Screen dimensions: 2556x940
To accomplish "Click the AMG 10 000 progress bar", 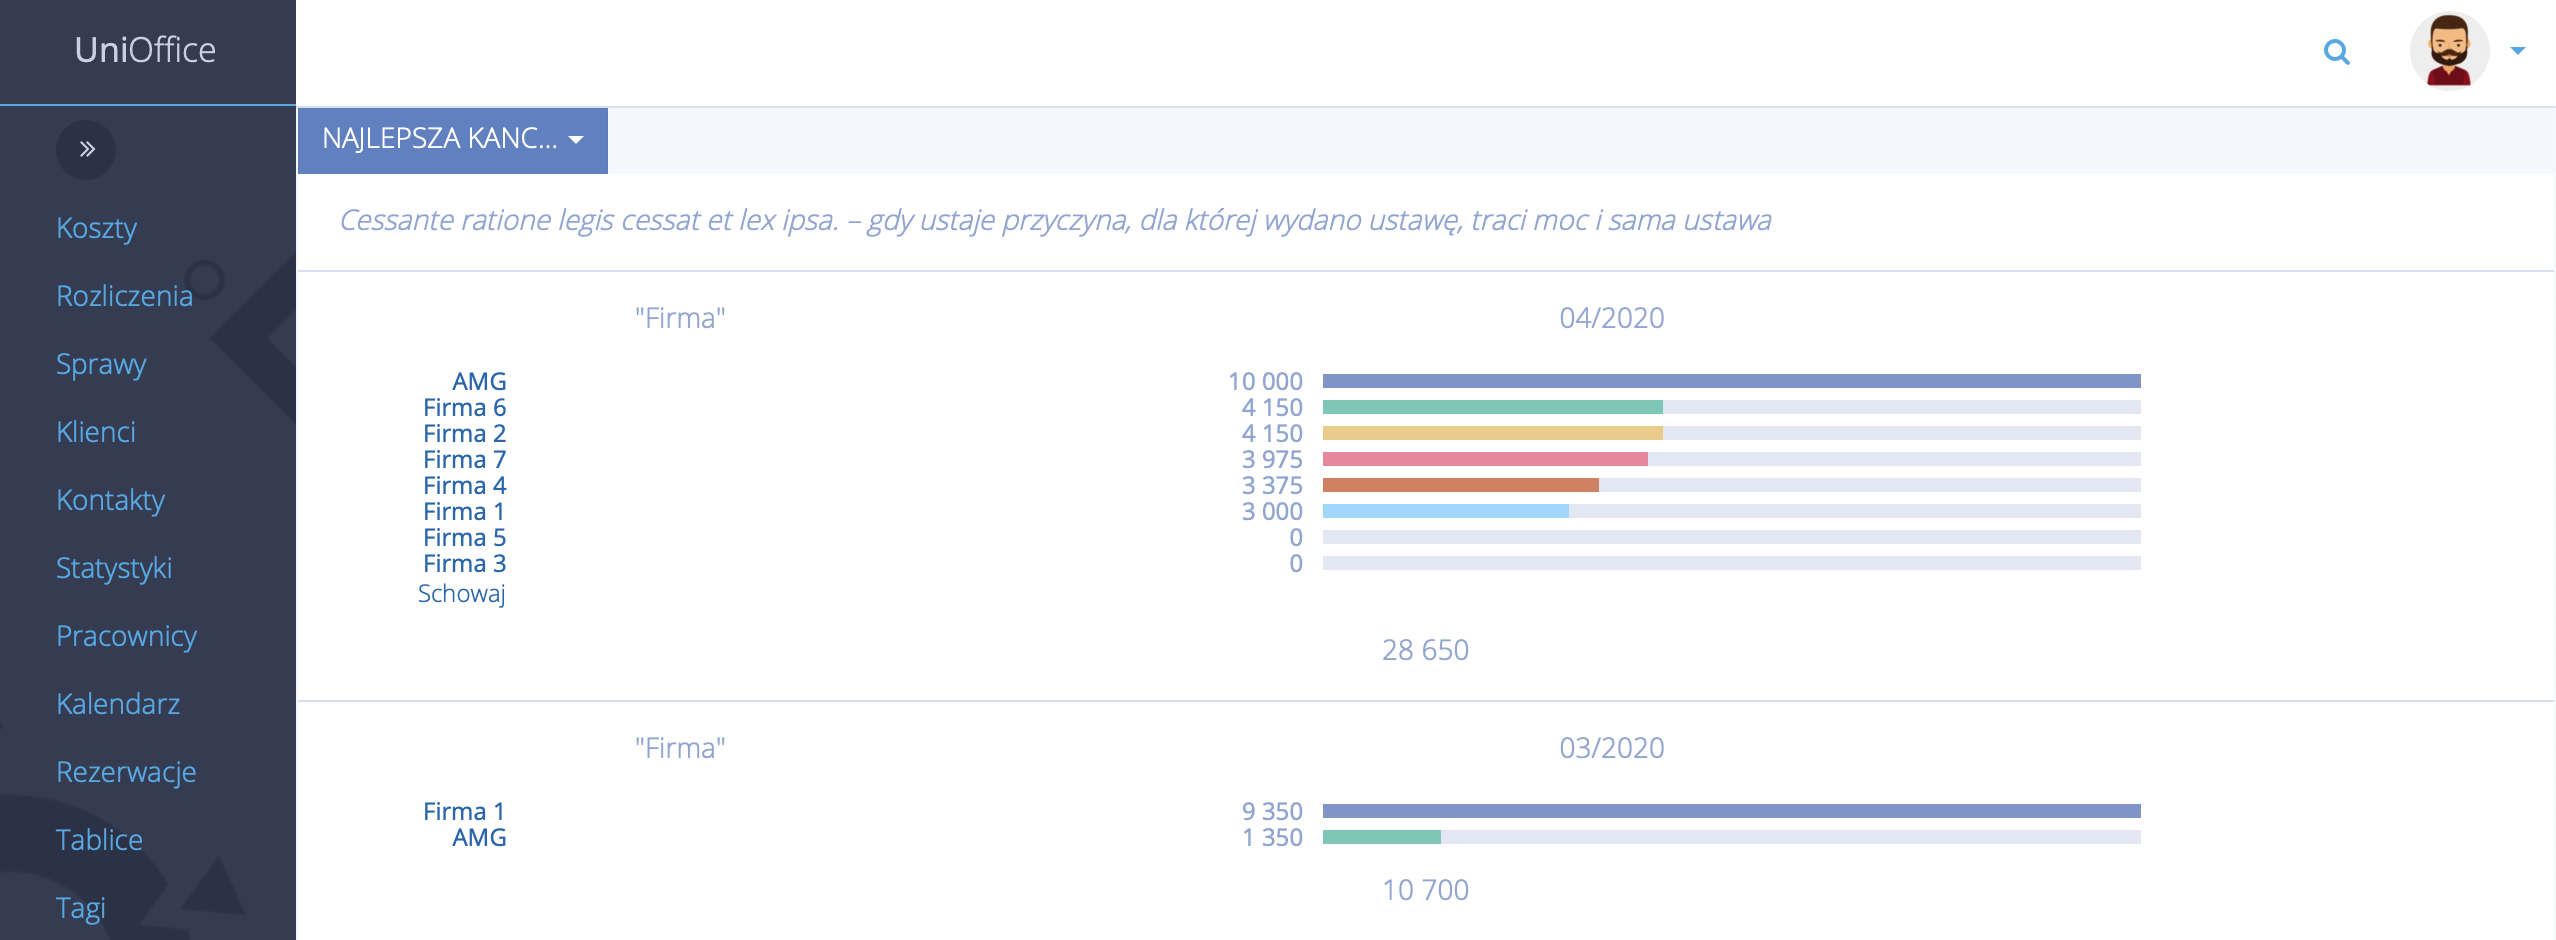I will pyautogui.click(x=1731, y=381).
